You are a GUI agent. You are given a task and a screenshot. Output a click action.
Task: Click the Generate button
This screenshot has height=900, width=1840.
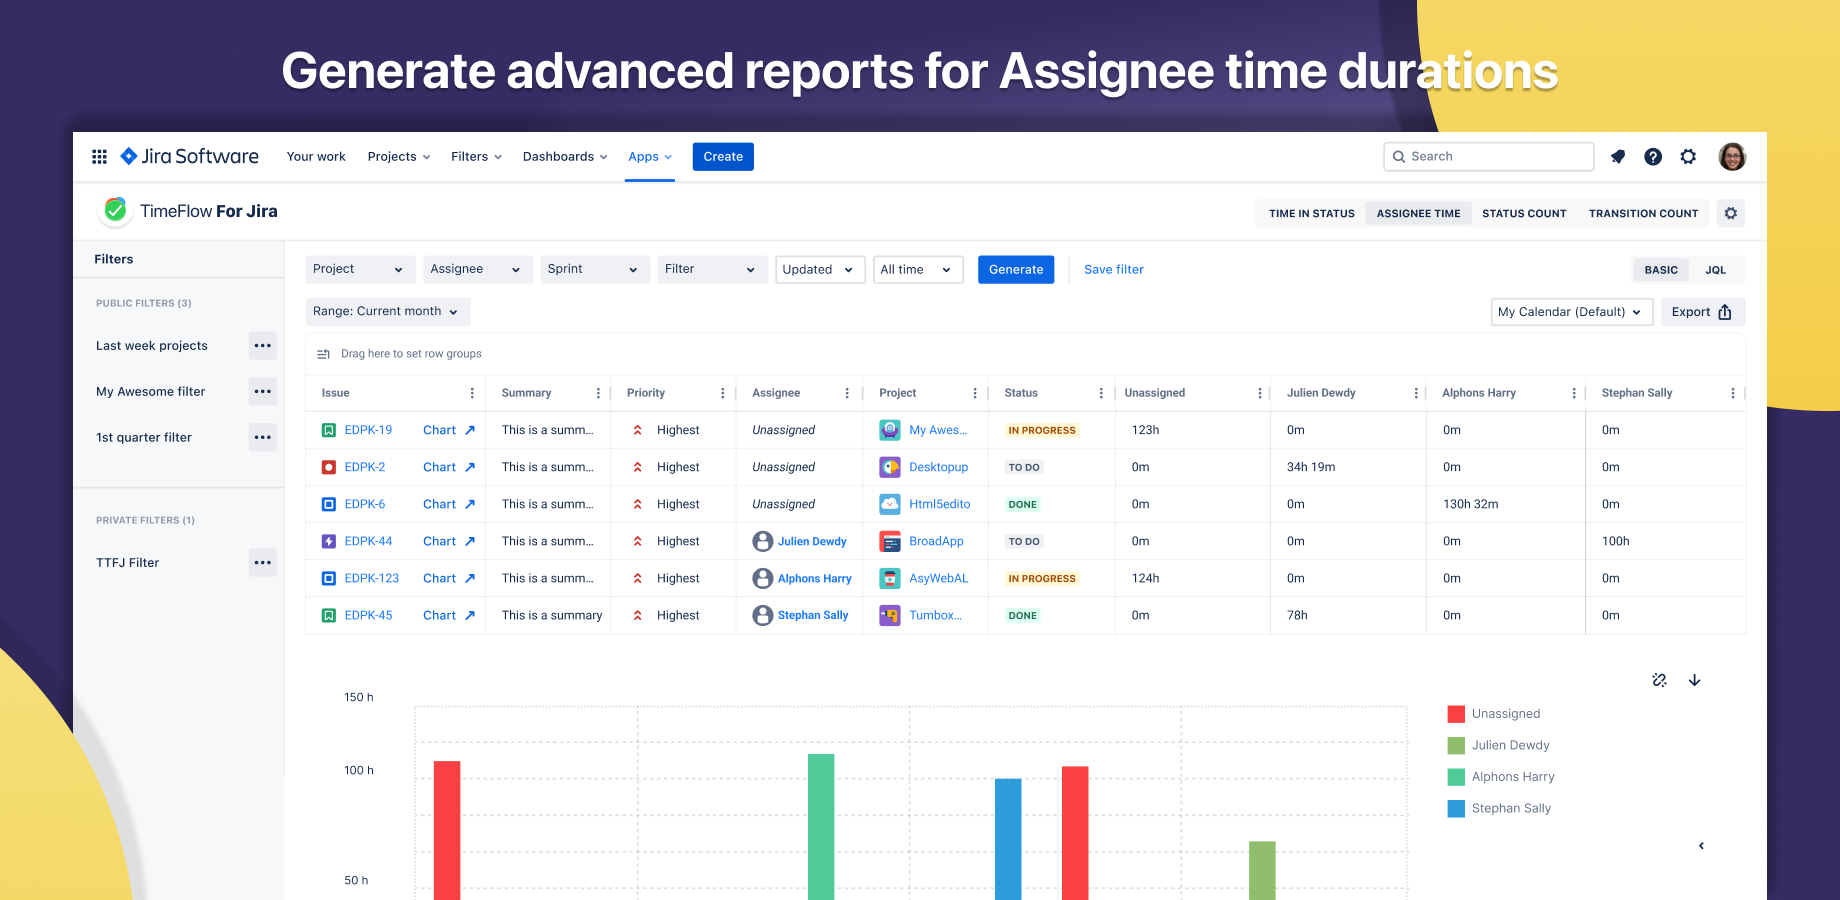pos(1016,270)
